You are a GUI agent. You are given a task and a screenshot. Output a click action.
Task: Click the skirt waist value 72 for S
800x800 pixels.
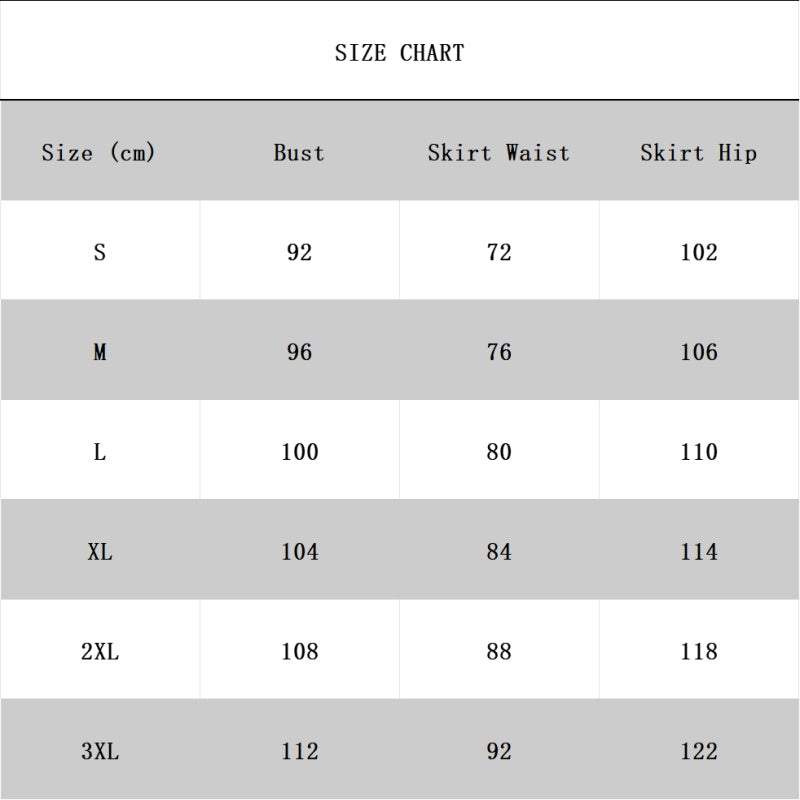[x=499, y=252]
